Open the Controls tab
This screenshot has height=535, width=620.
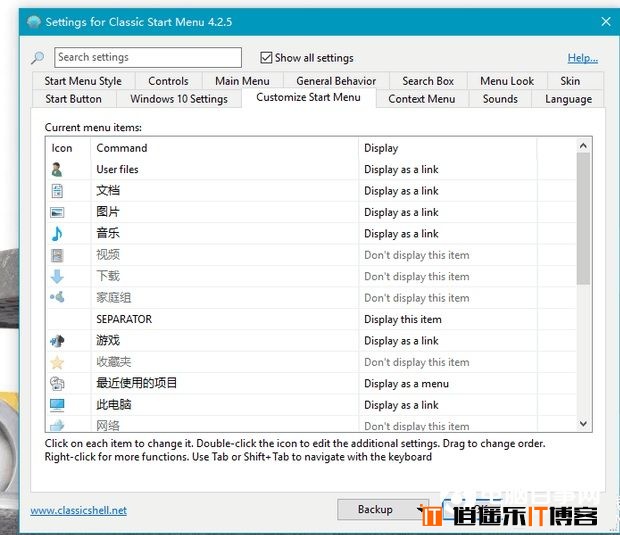(x=168, y=81)
